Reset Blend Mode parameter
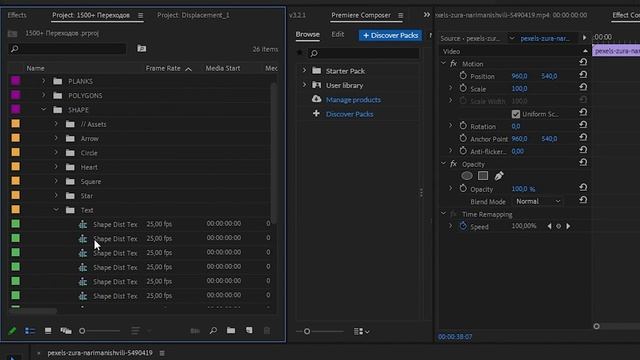640x360 pixels. [x=583, y=200]
